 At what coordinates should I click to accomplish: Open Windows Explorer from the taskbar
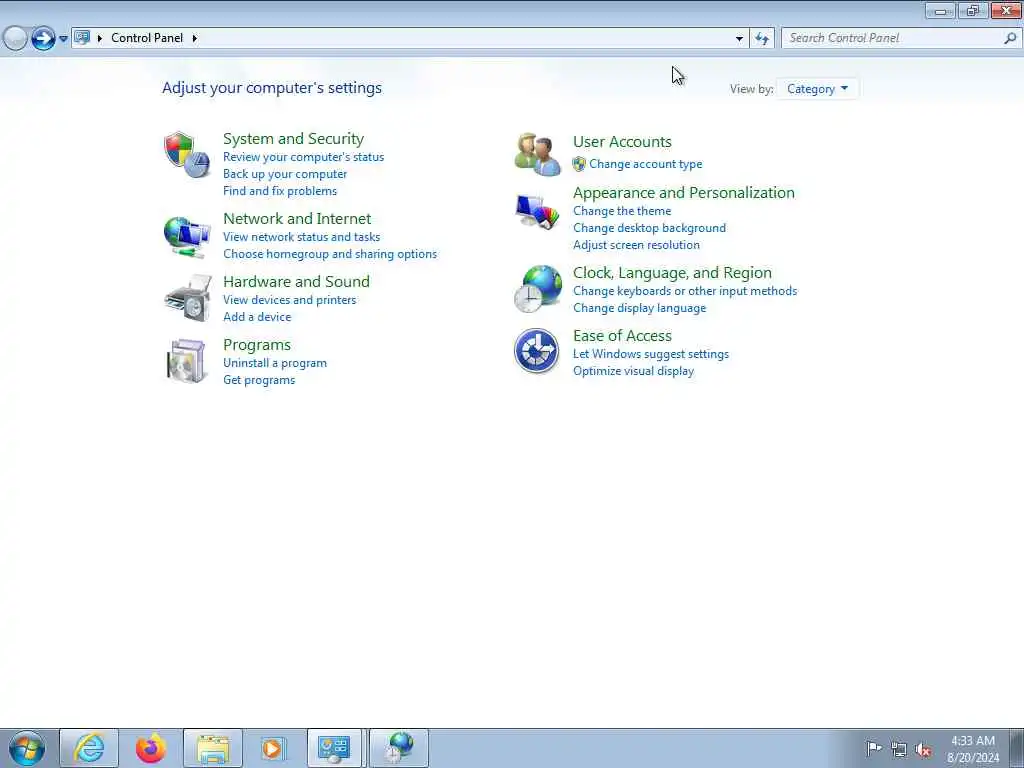coord(213,748)
